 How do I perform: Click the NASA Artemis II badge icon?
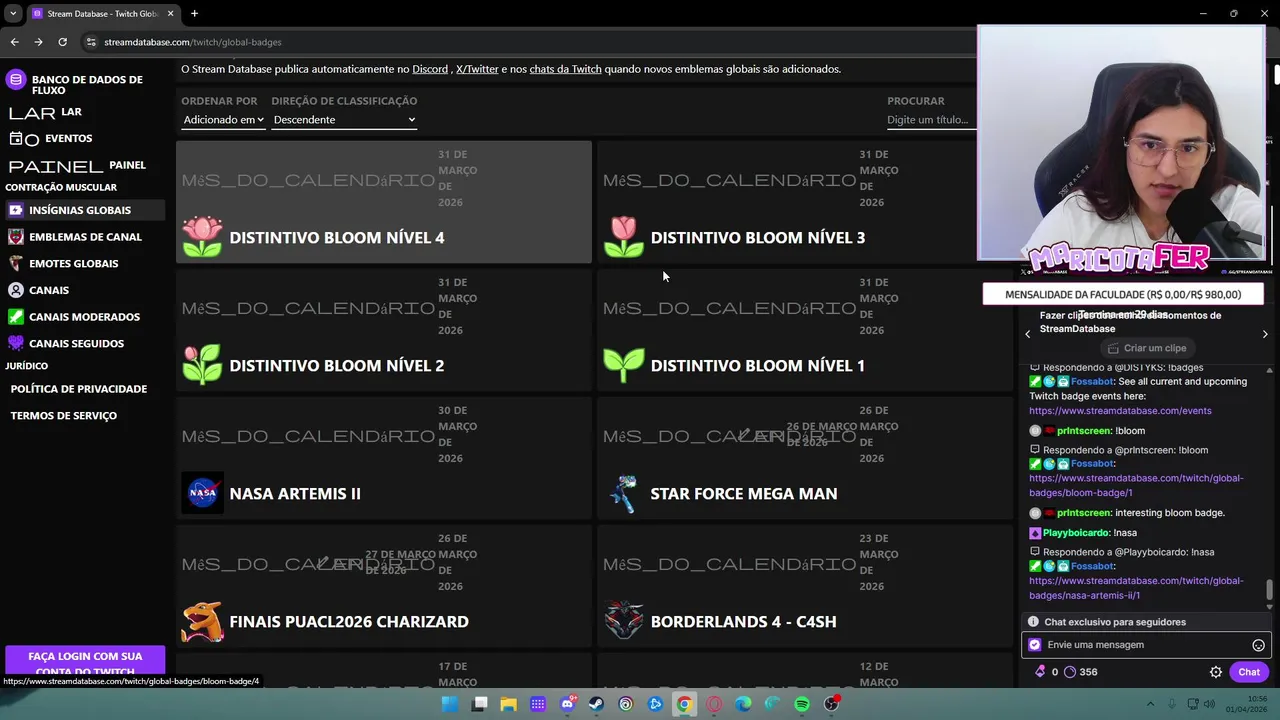pos(202,493)
